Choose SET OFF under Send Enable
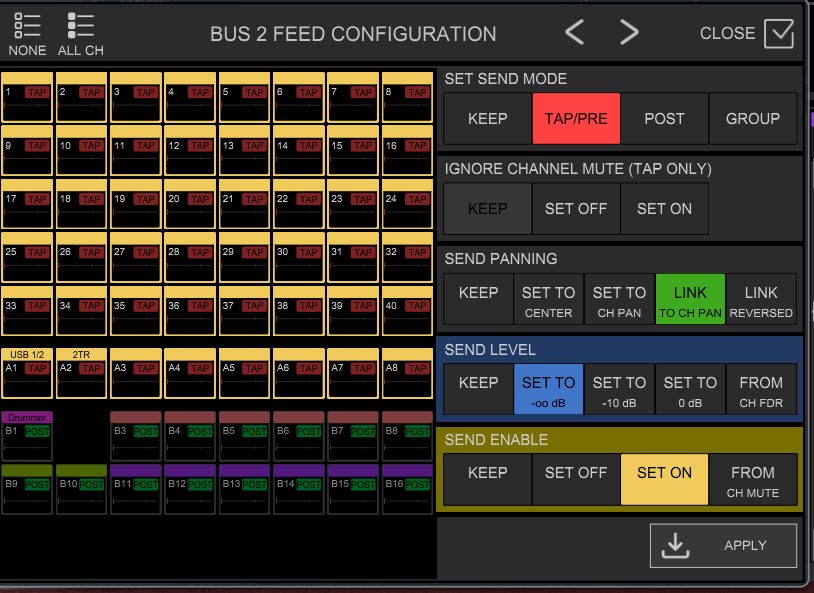Screen dimensions: 814x593 pyautogui.click(x=576, y=479)
